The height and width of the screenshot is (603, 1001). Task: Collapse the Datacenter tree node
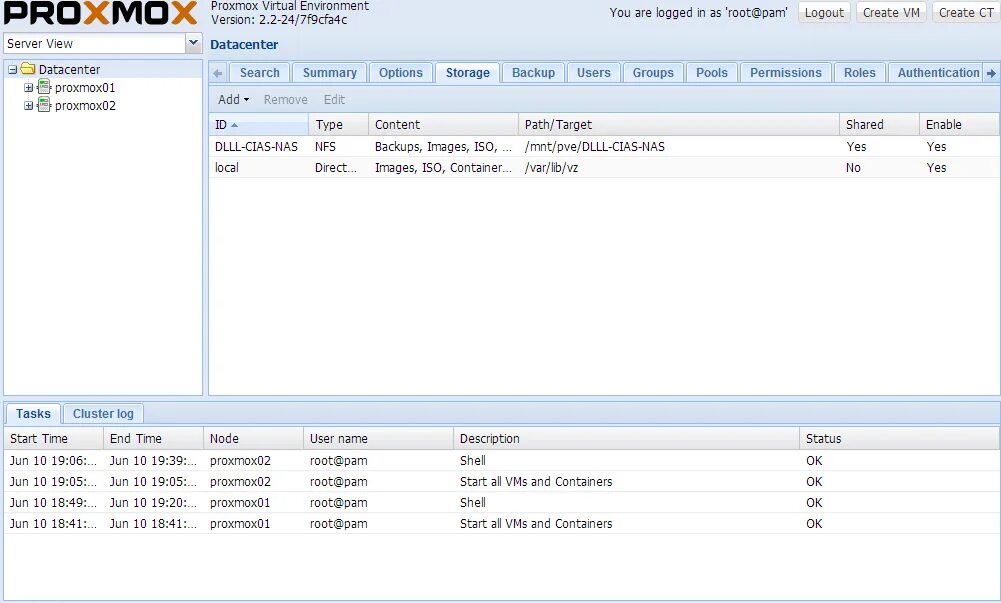click(x=12, y=70)
